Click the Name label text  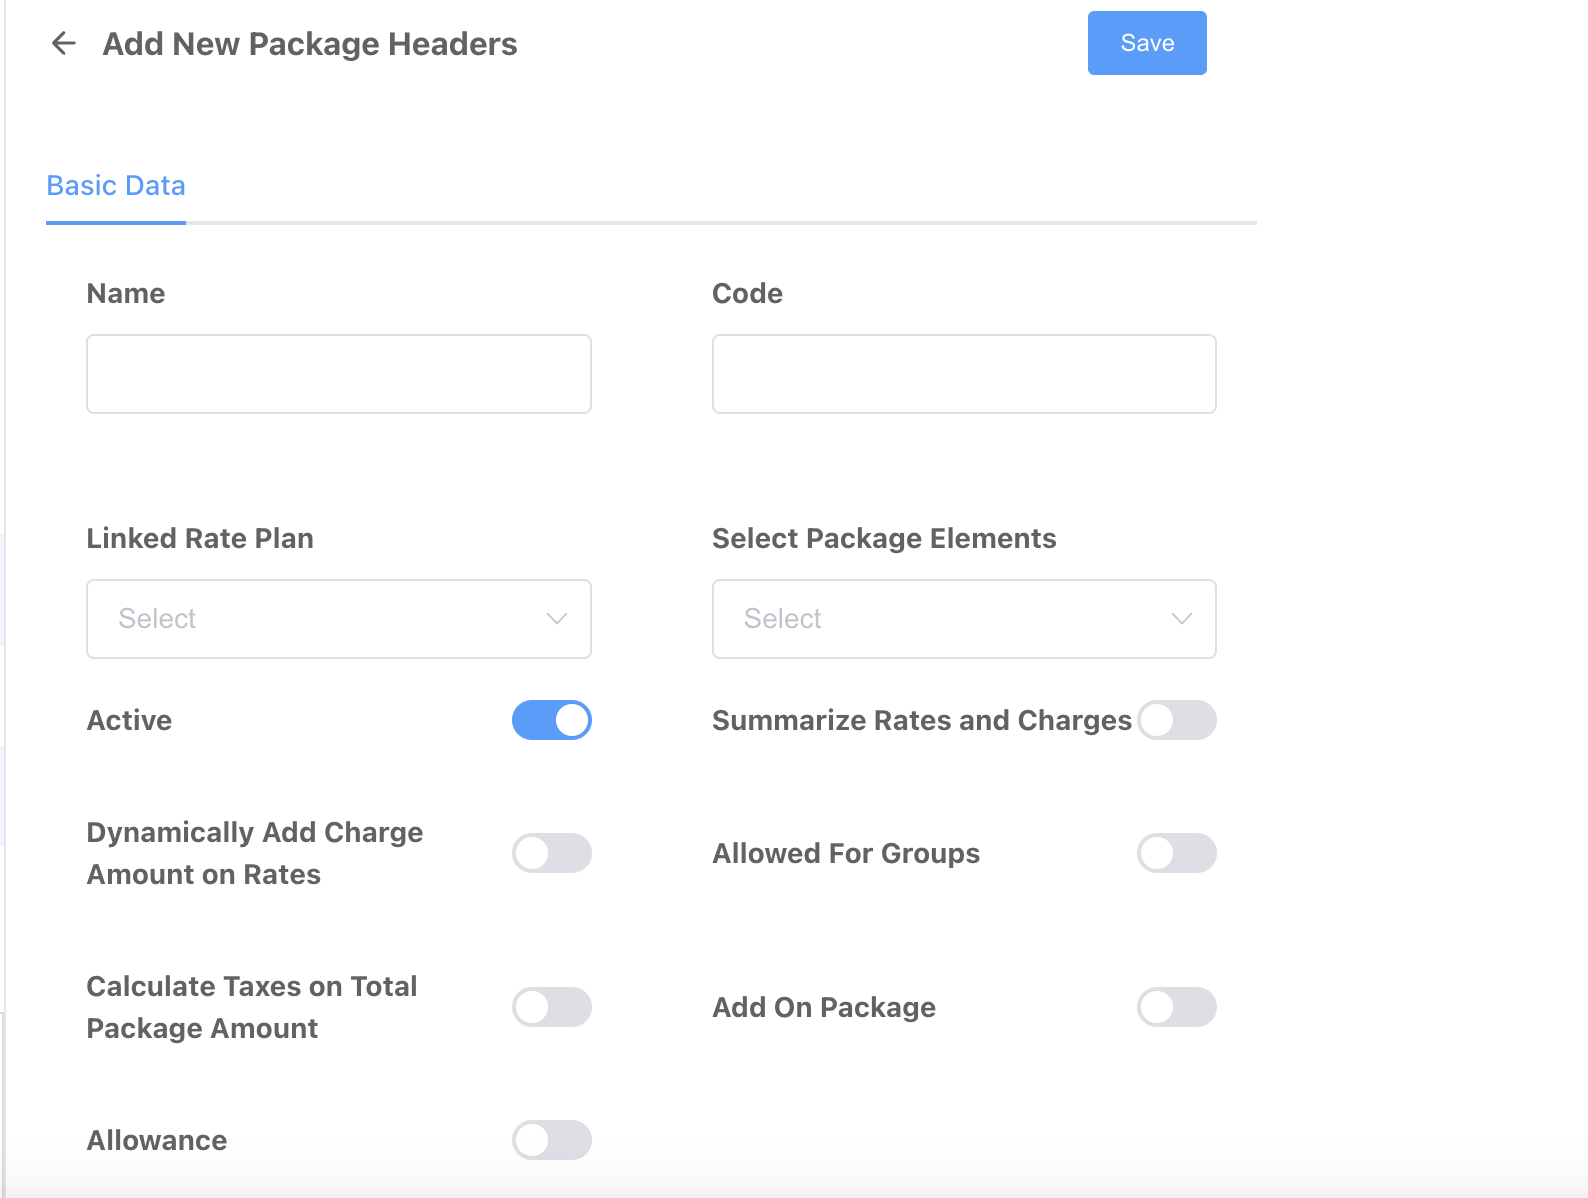click(x=126, y=293)
